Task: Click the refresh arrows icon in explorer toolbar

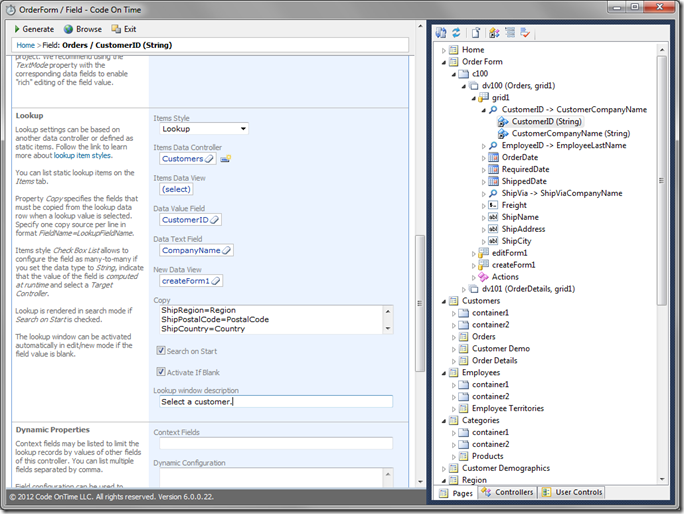Action: tap(456, 33)
